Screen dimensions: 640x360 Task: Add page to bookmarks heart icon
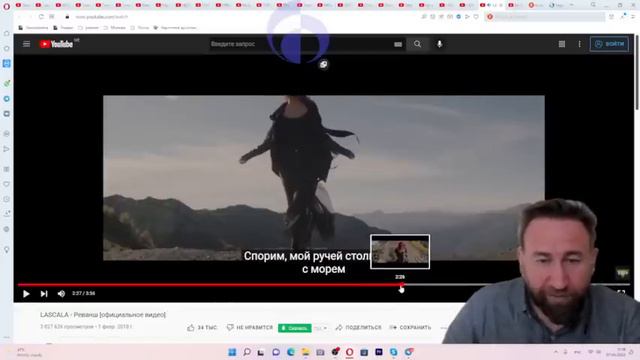coord(476,17)
